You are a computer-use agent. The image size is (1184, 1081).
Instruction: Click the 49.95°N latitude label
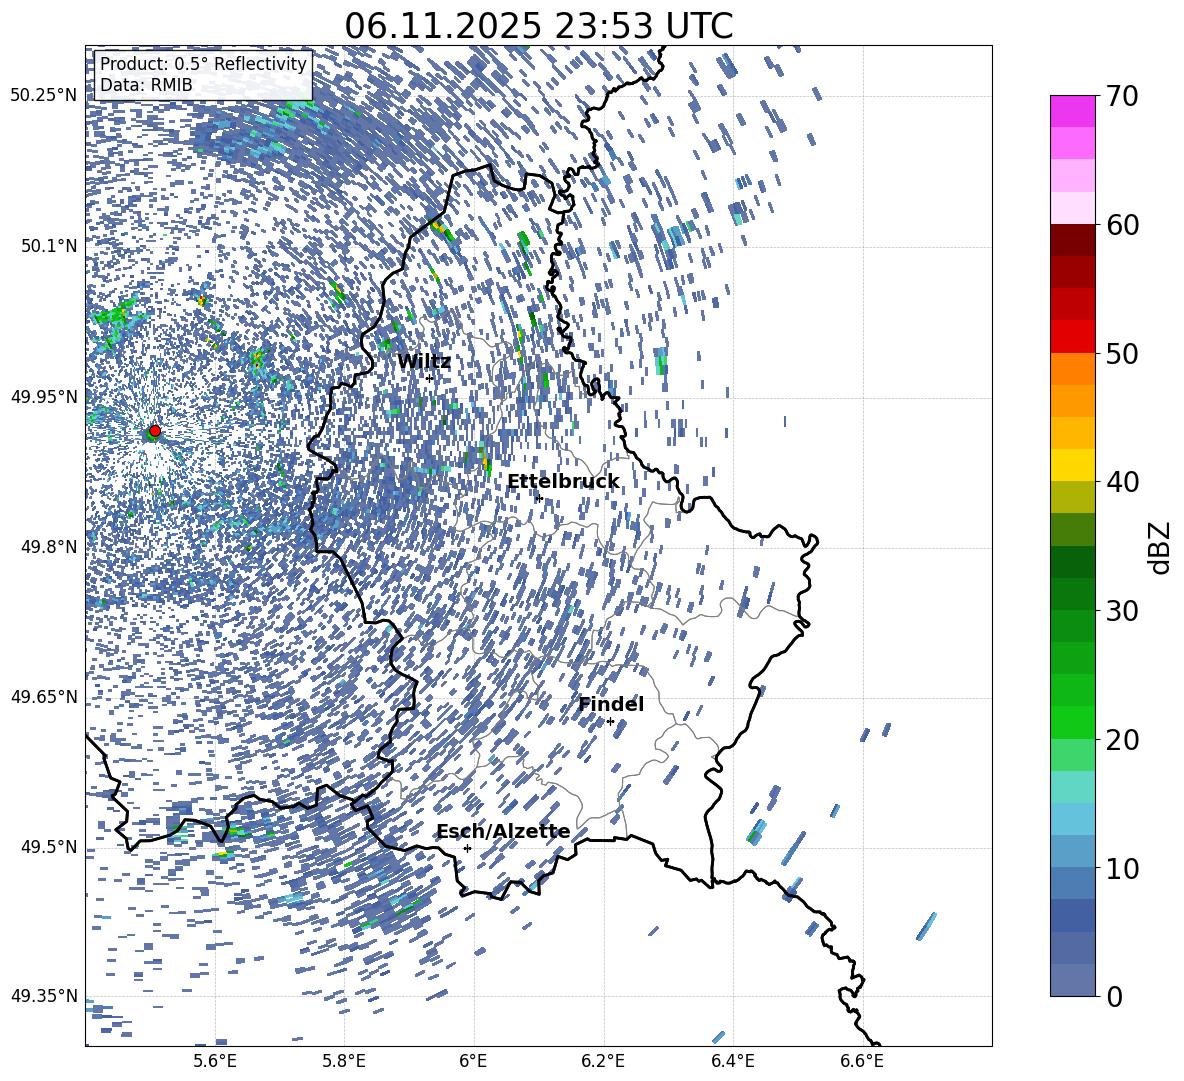pyautogui.click(x=44, y=397)
